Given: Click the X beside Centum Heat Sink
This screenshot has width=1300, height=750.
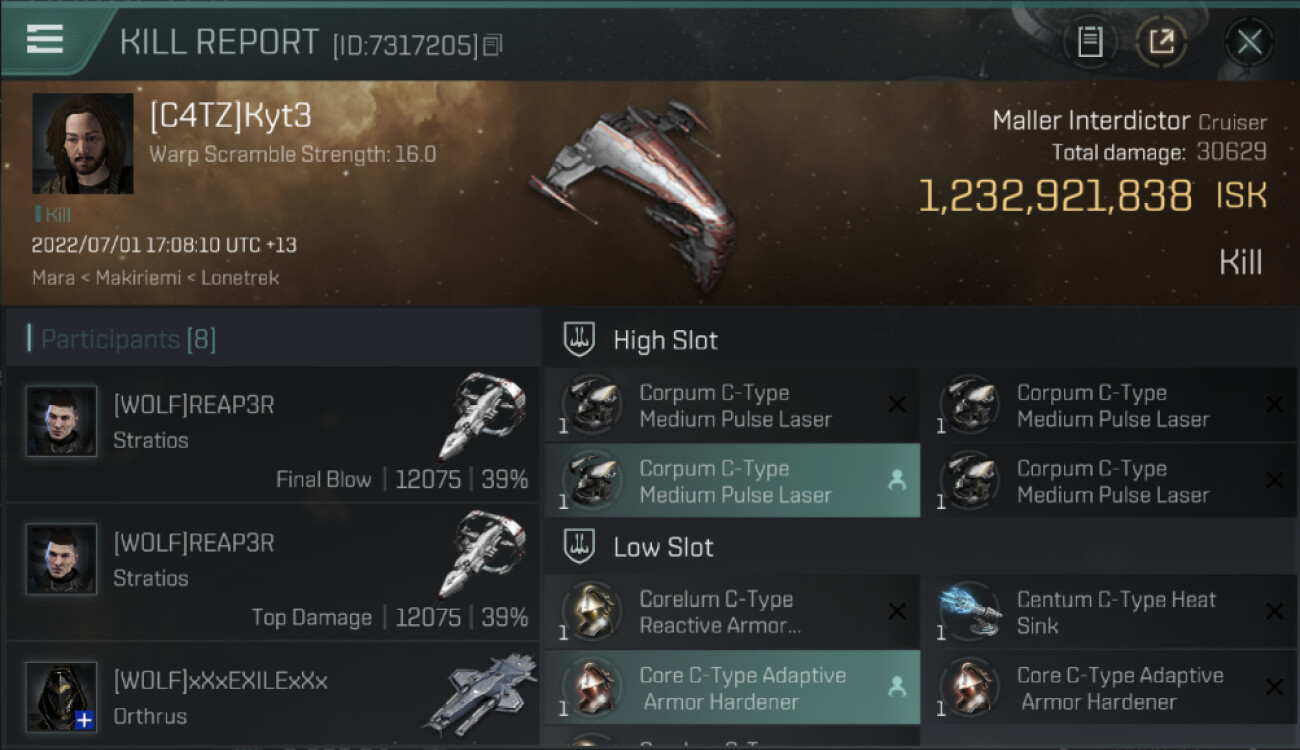Looking at the screenshot, I should click(1274, 611).
